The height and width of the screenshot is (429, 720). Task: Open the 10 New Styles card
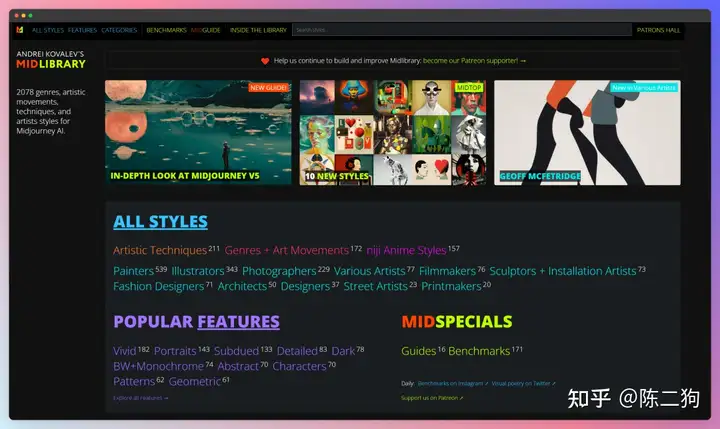pos(393,132)
